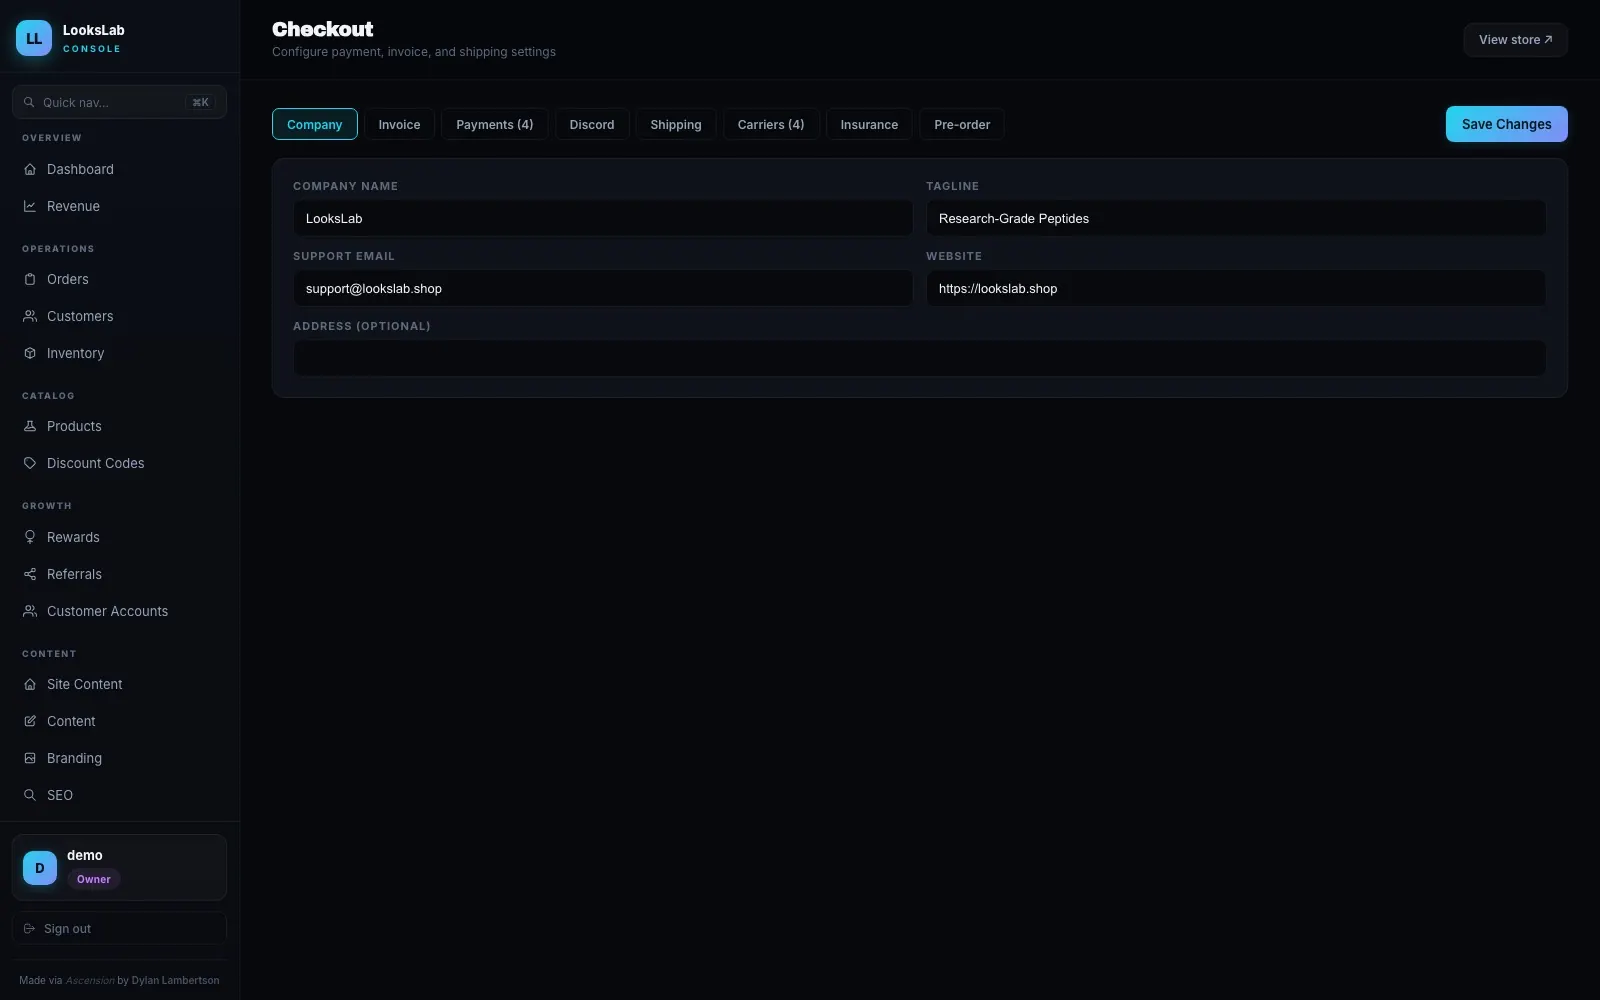Switch to the Invoice tab

pos(399,125)
